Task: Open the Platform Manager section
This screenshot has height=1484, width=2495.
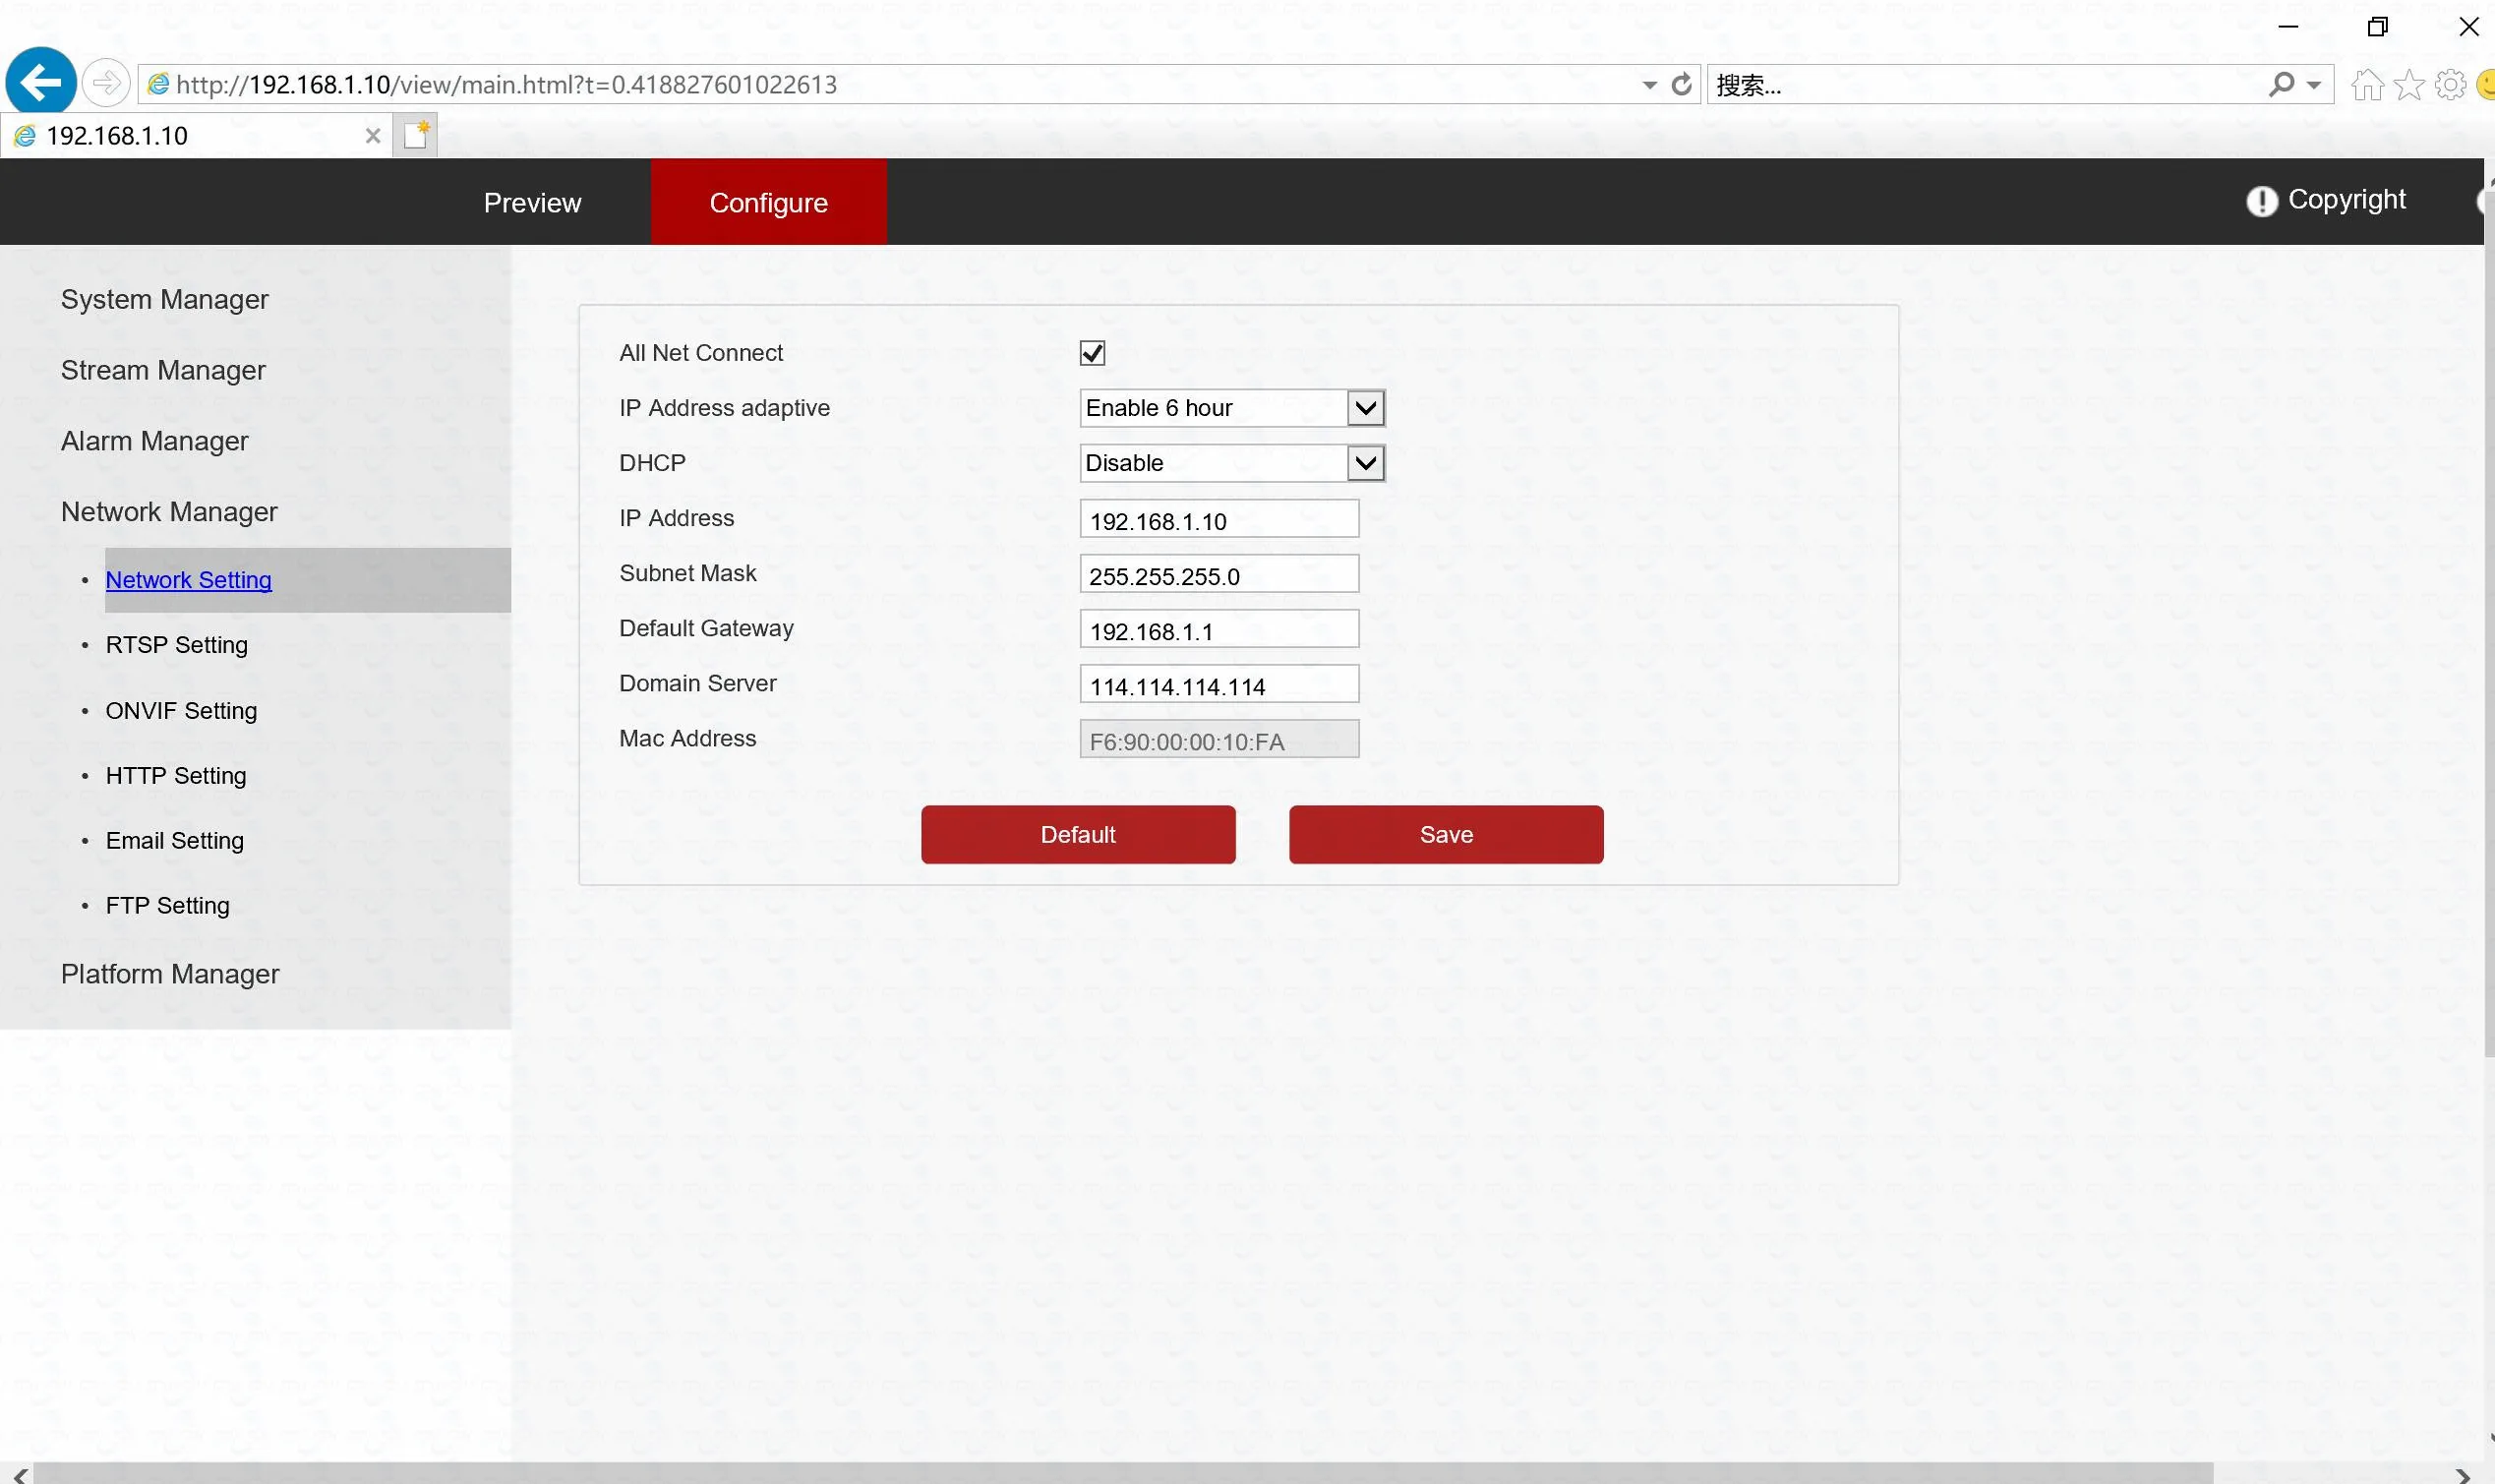Action: (x=170, y=974)
